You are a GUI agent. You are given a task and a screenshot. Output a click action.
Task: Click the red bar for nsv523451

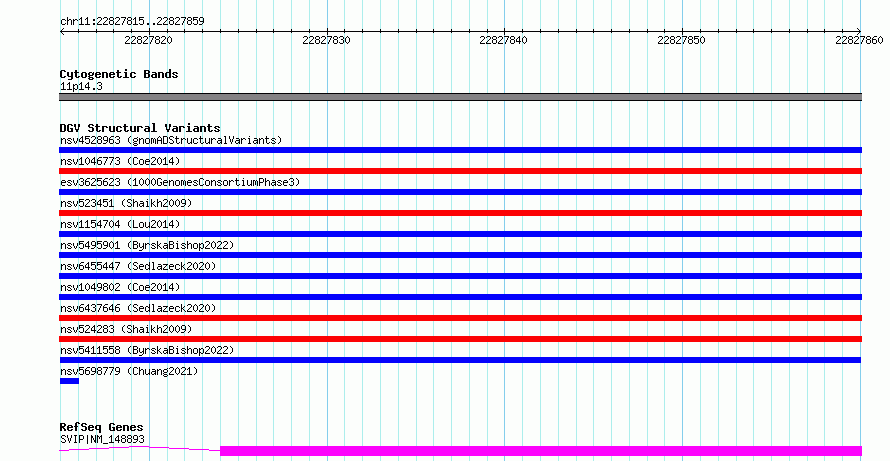(460, 213)
